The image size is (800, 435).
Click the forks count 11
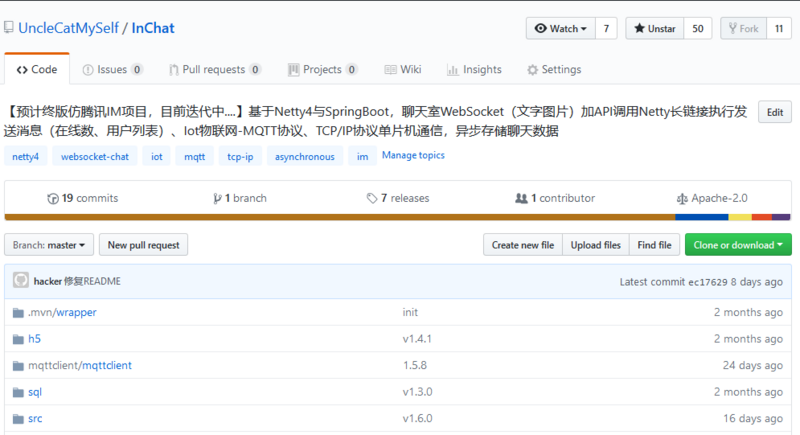pyautogui.click(x=779, y=29)
